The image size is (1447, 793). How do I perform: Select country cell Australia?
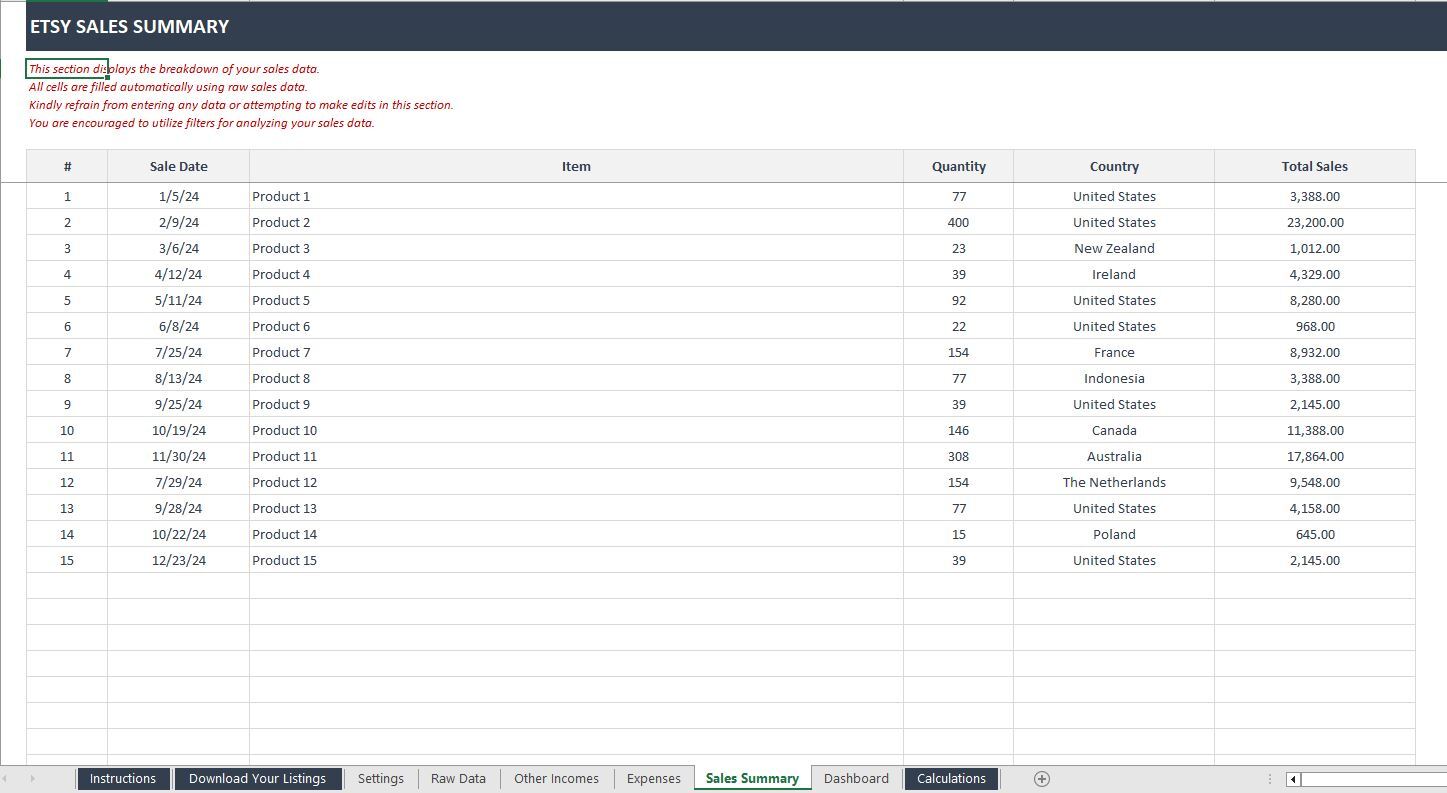[1114, 457]
